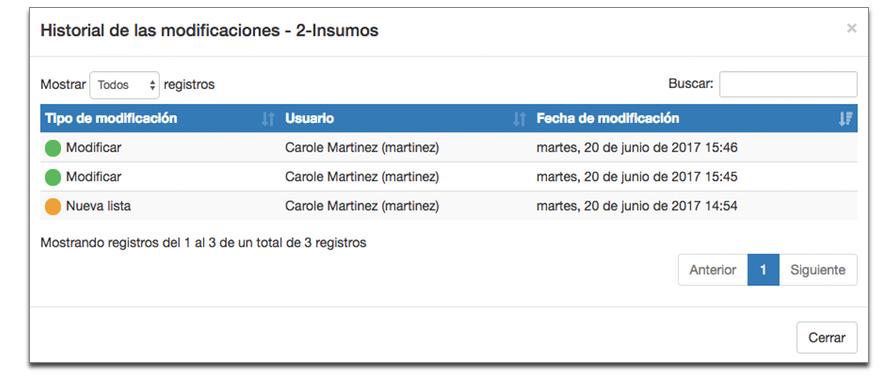Select 'Modificar' in the 15:45 row
This screenshot has height=378, width=892.
pyautogui.click(x=93, y=177)
